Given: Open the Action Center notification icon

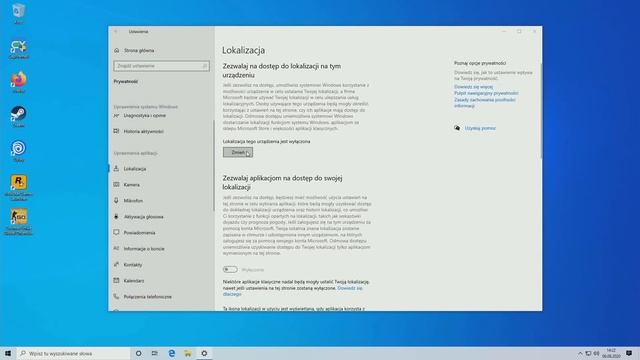Looking at the screenshot, I should click(629, 353).
